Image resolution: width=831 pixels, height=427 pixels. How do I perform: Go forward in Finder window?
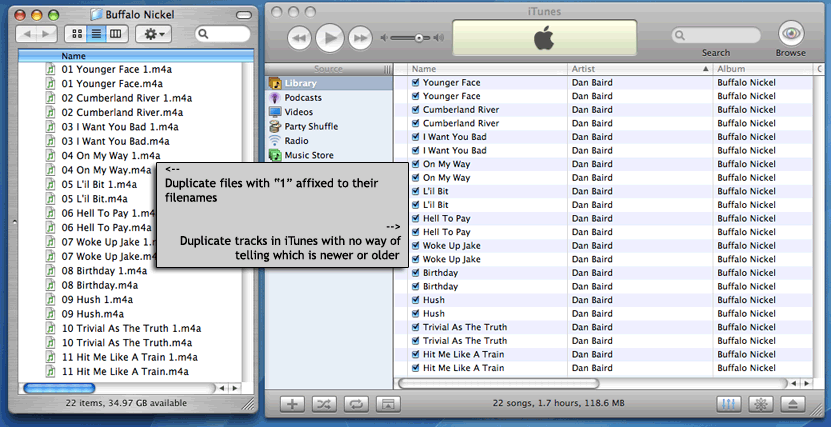(x=47, y=34)
